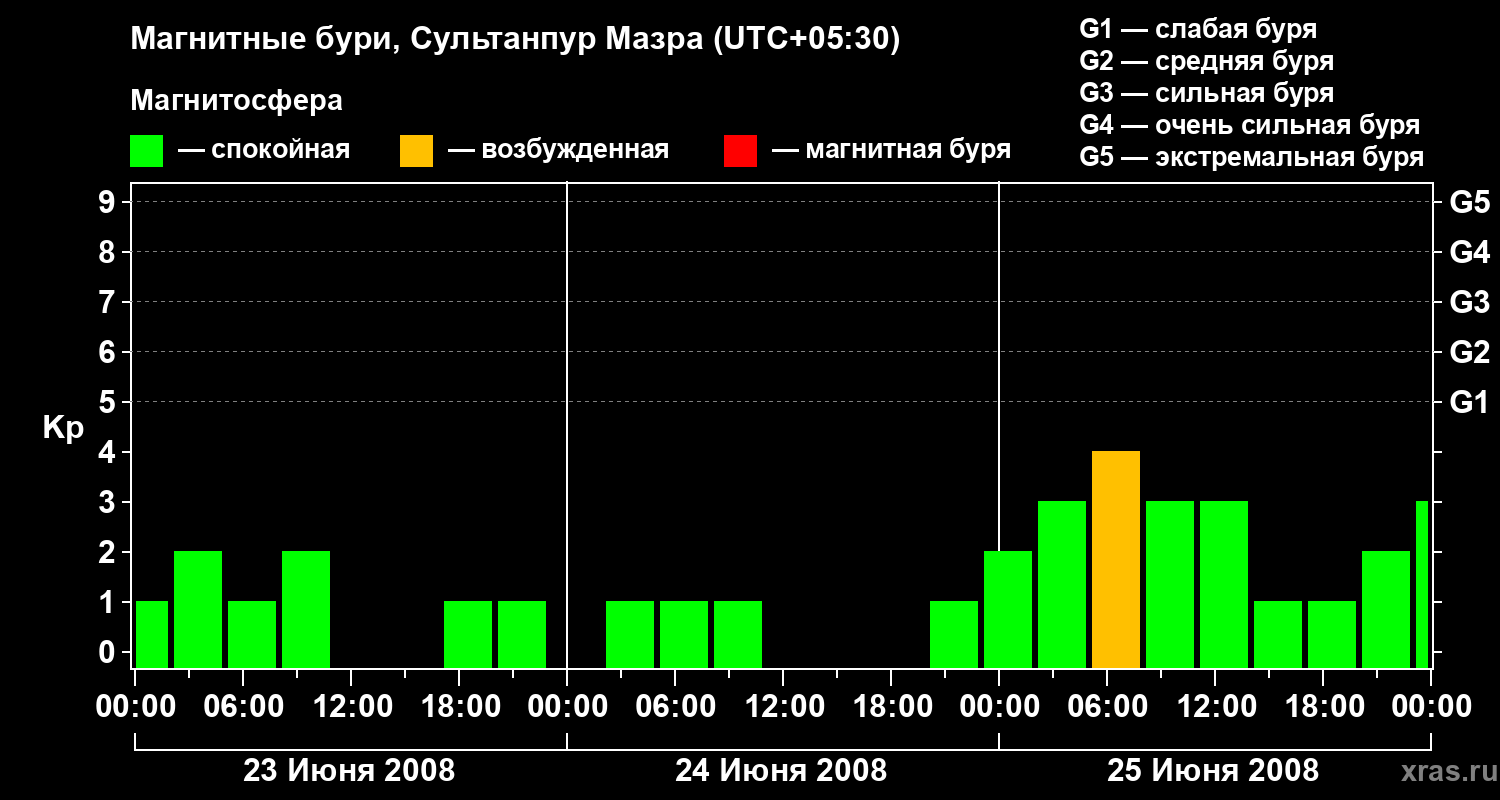Click the right-axis 'G1' label
1500x800 pixels.
click(x=1470, y=403)
